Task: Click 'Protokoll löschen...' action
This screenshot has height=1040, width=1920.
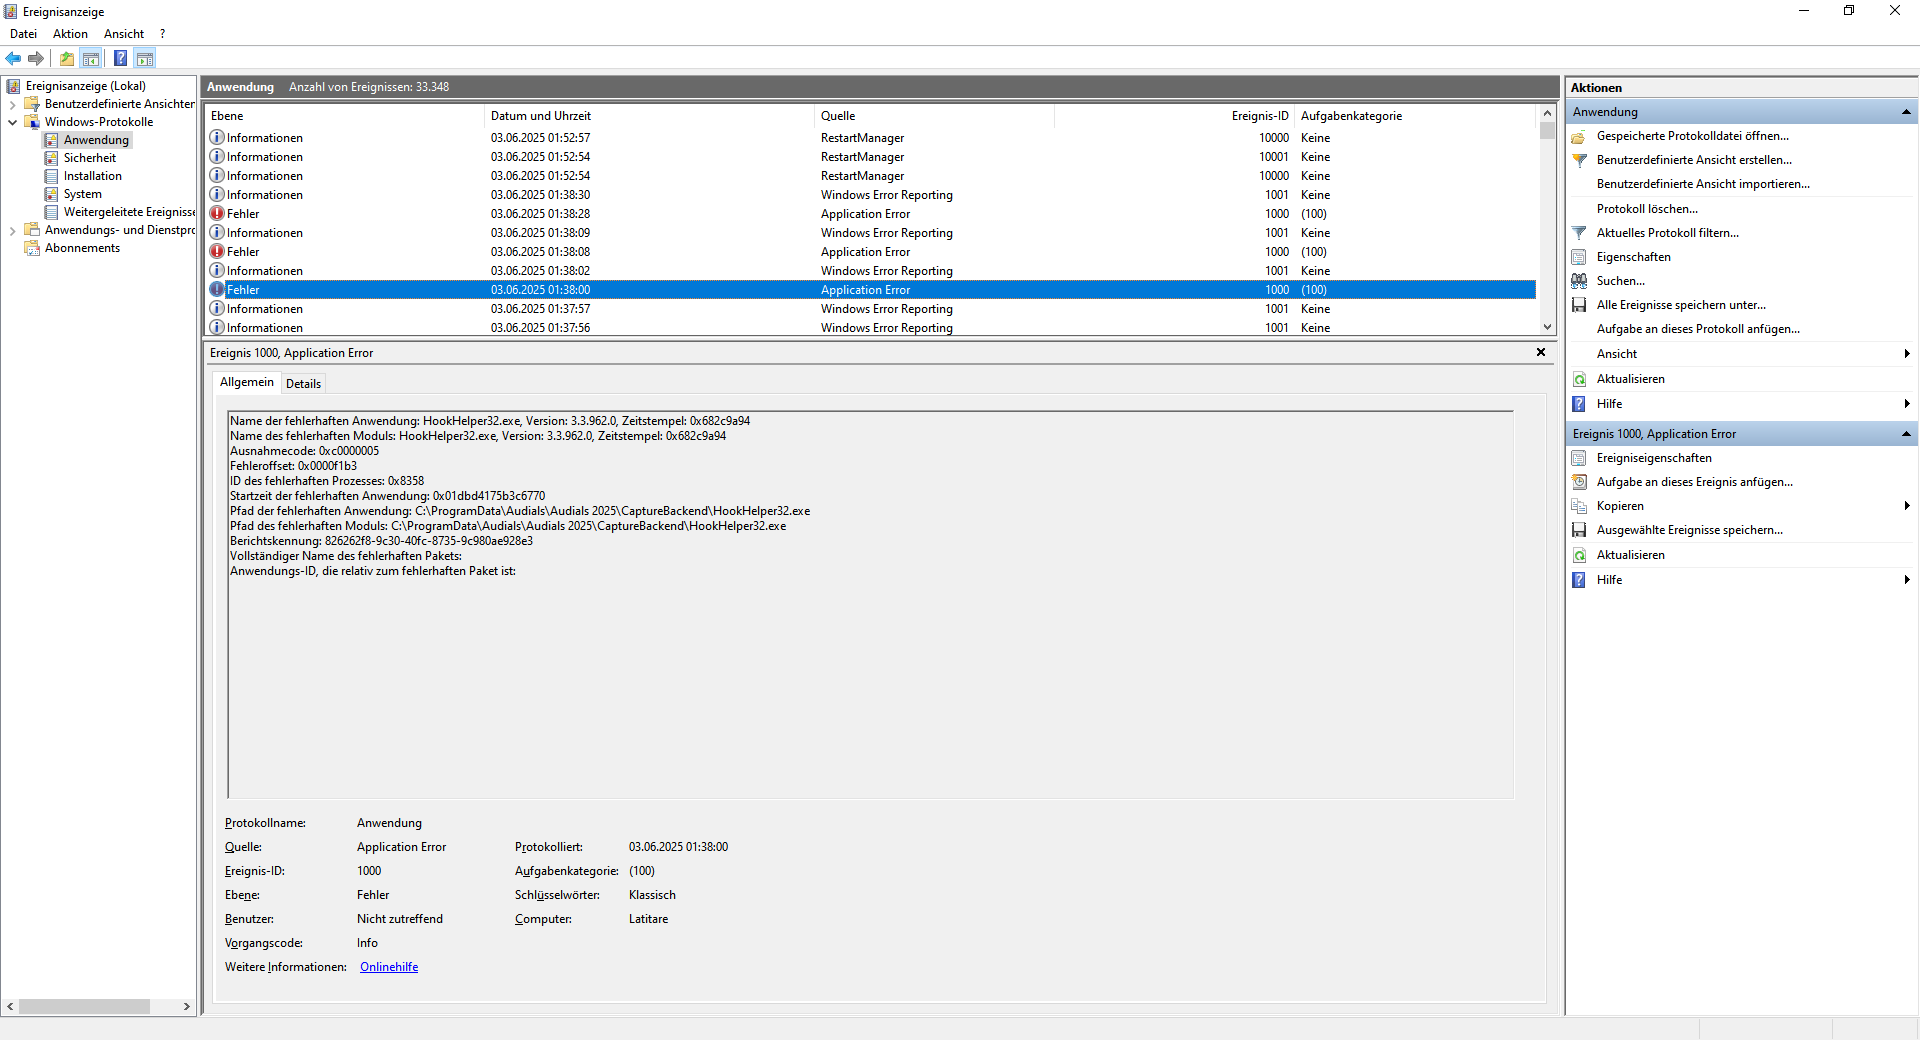Action: (1647, 209)
